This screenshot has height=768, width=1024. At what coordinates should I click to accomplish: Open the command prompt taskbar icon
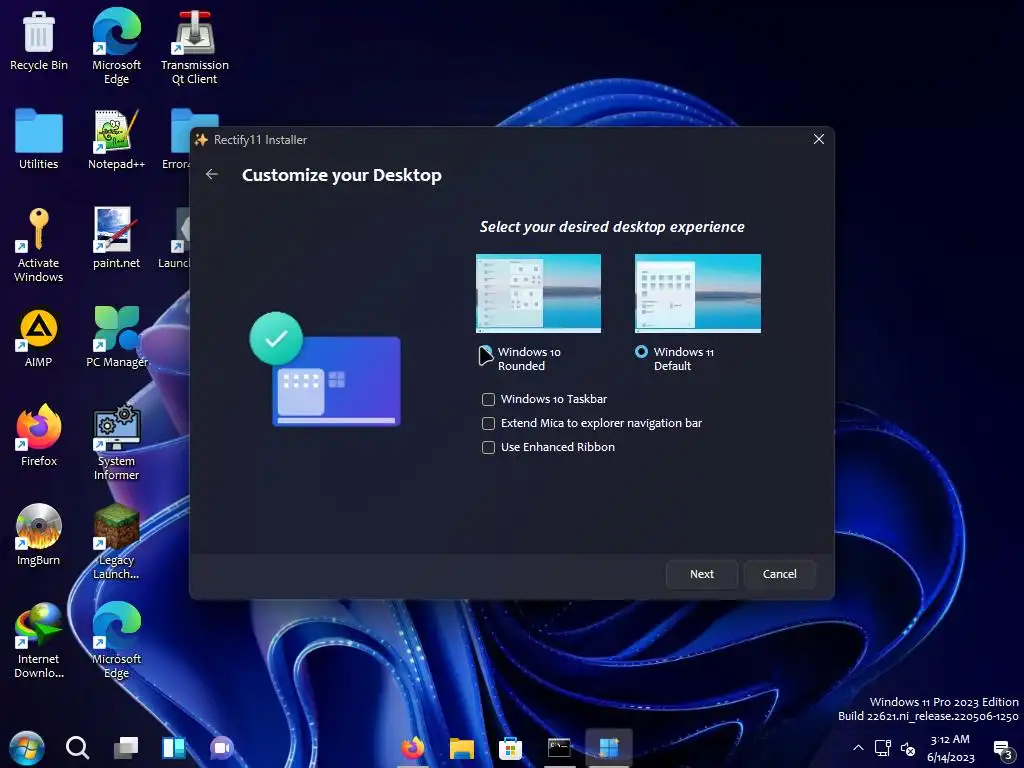[559, 748]
